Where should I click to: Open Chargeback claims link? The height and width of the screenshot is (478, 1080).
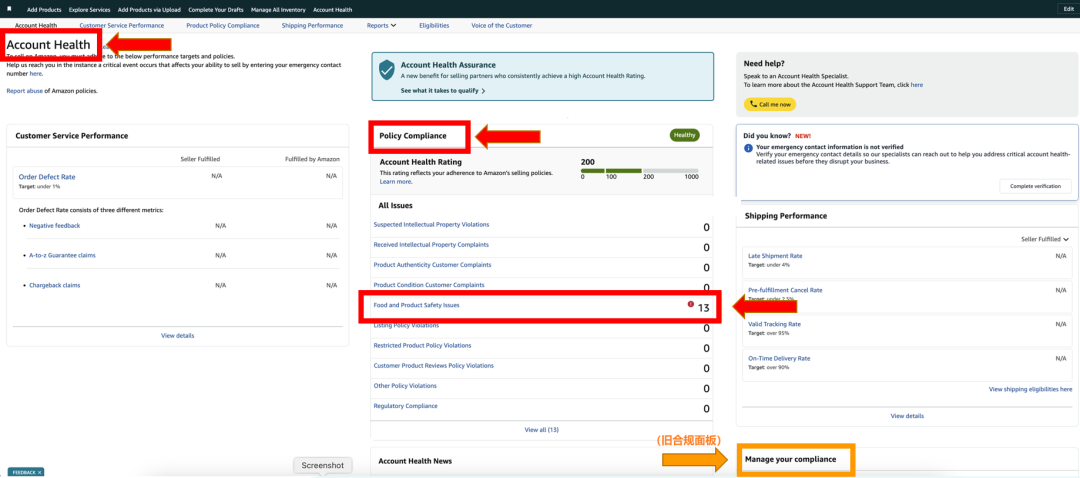coord(54,284)
